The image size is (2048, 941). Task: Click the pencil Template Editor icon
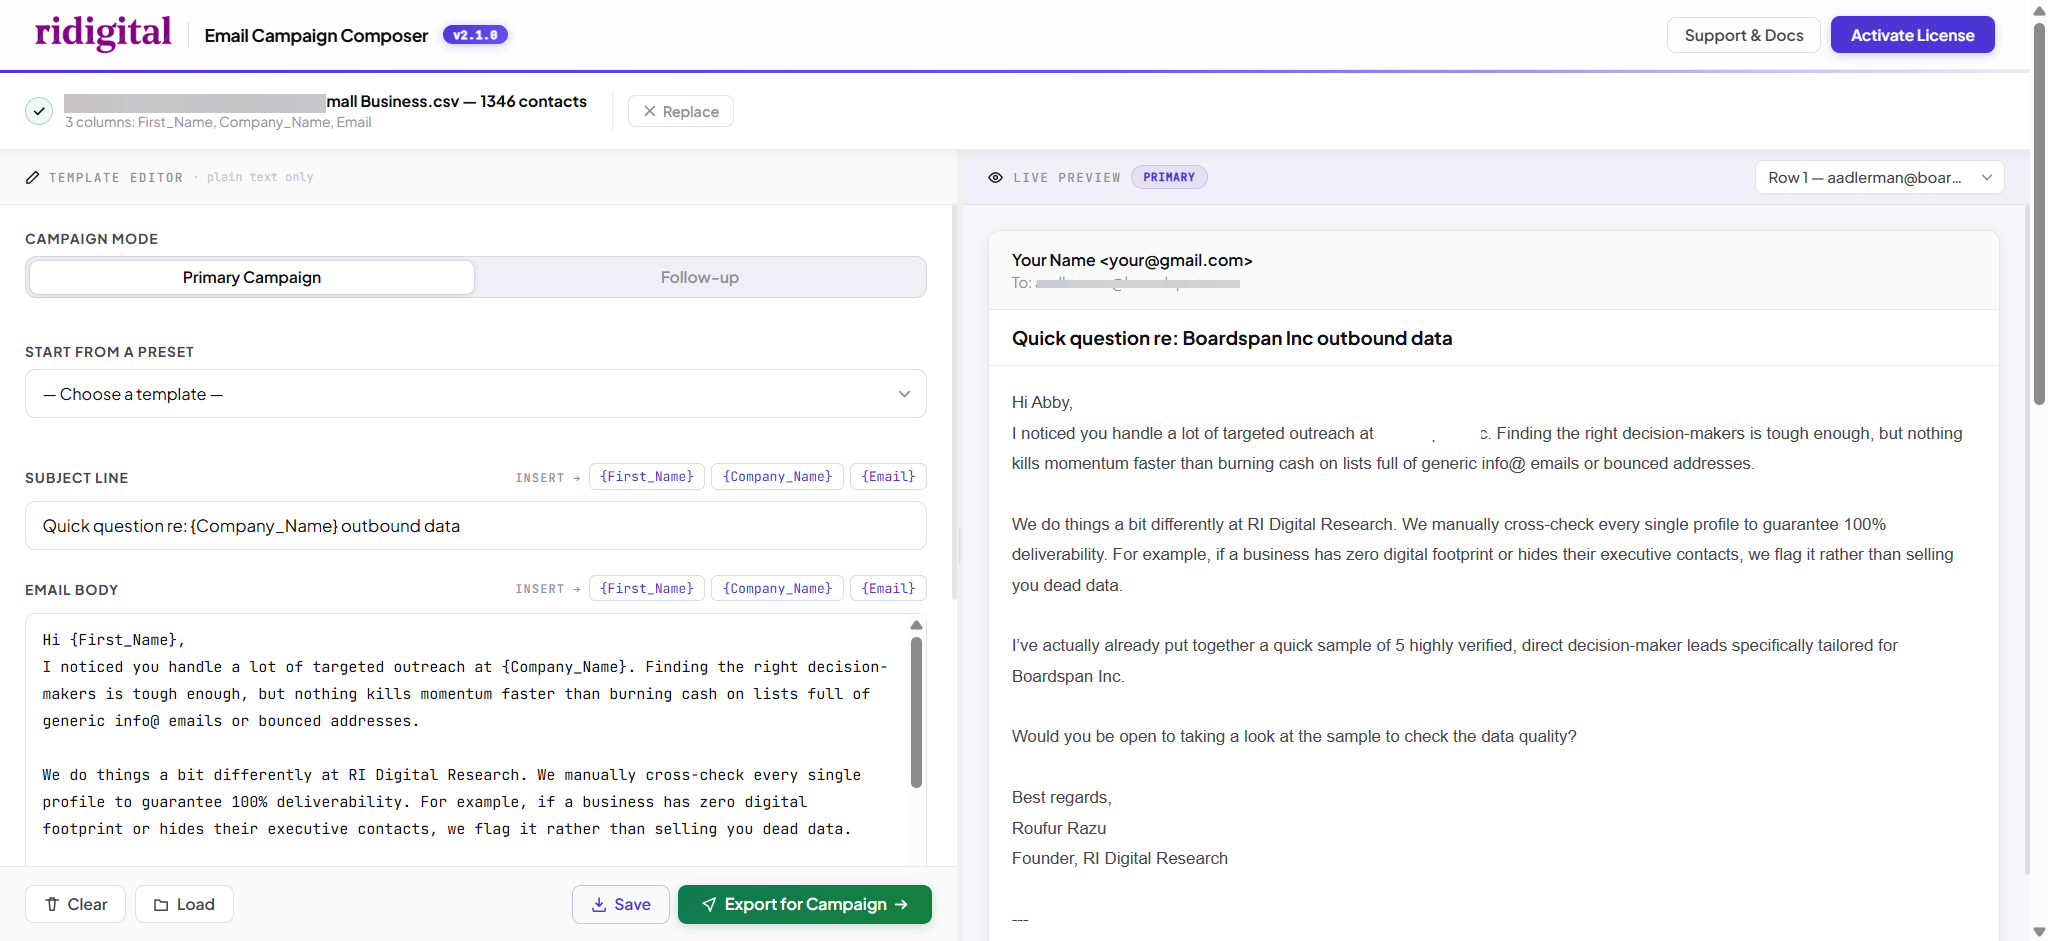(32, 177)
